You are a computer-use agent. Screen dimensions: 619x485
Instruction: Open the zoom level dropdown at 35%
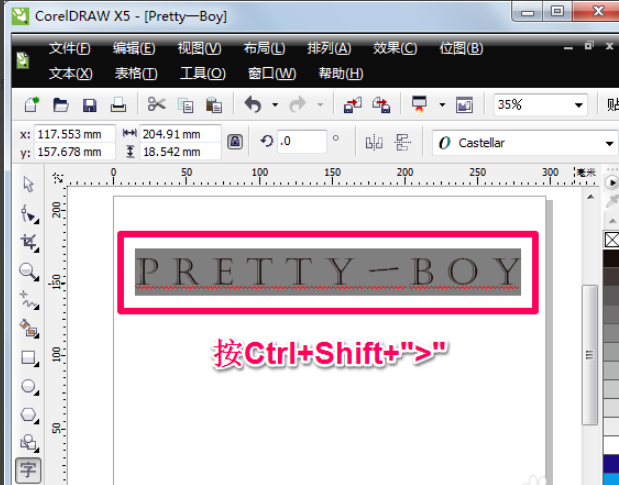[x=578, y=105]
